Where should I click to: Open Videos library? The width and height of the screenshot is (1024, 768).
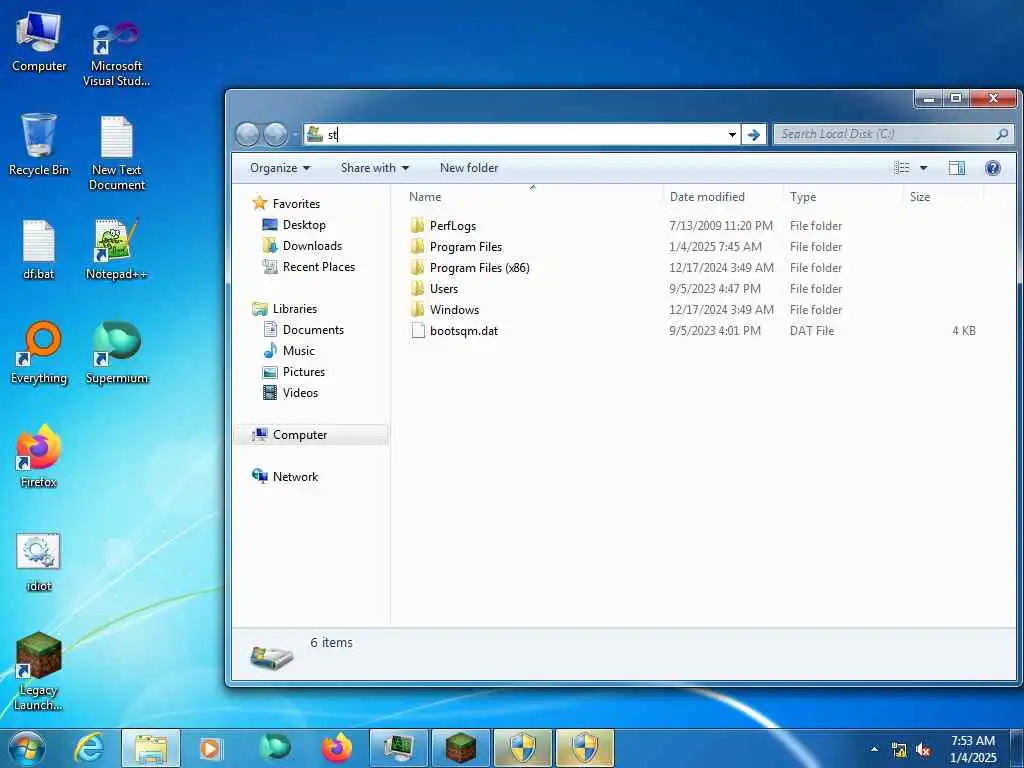click(x=290, y=392)
